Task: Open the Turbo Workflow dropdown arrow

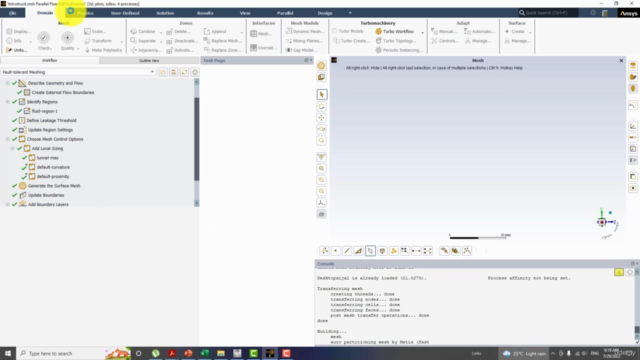Action: 422,32
